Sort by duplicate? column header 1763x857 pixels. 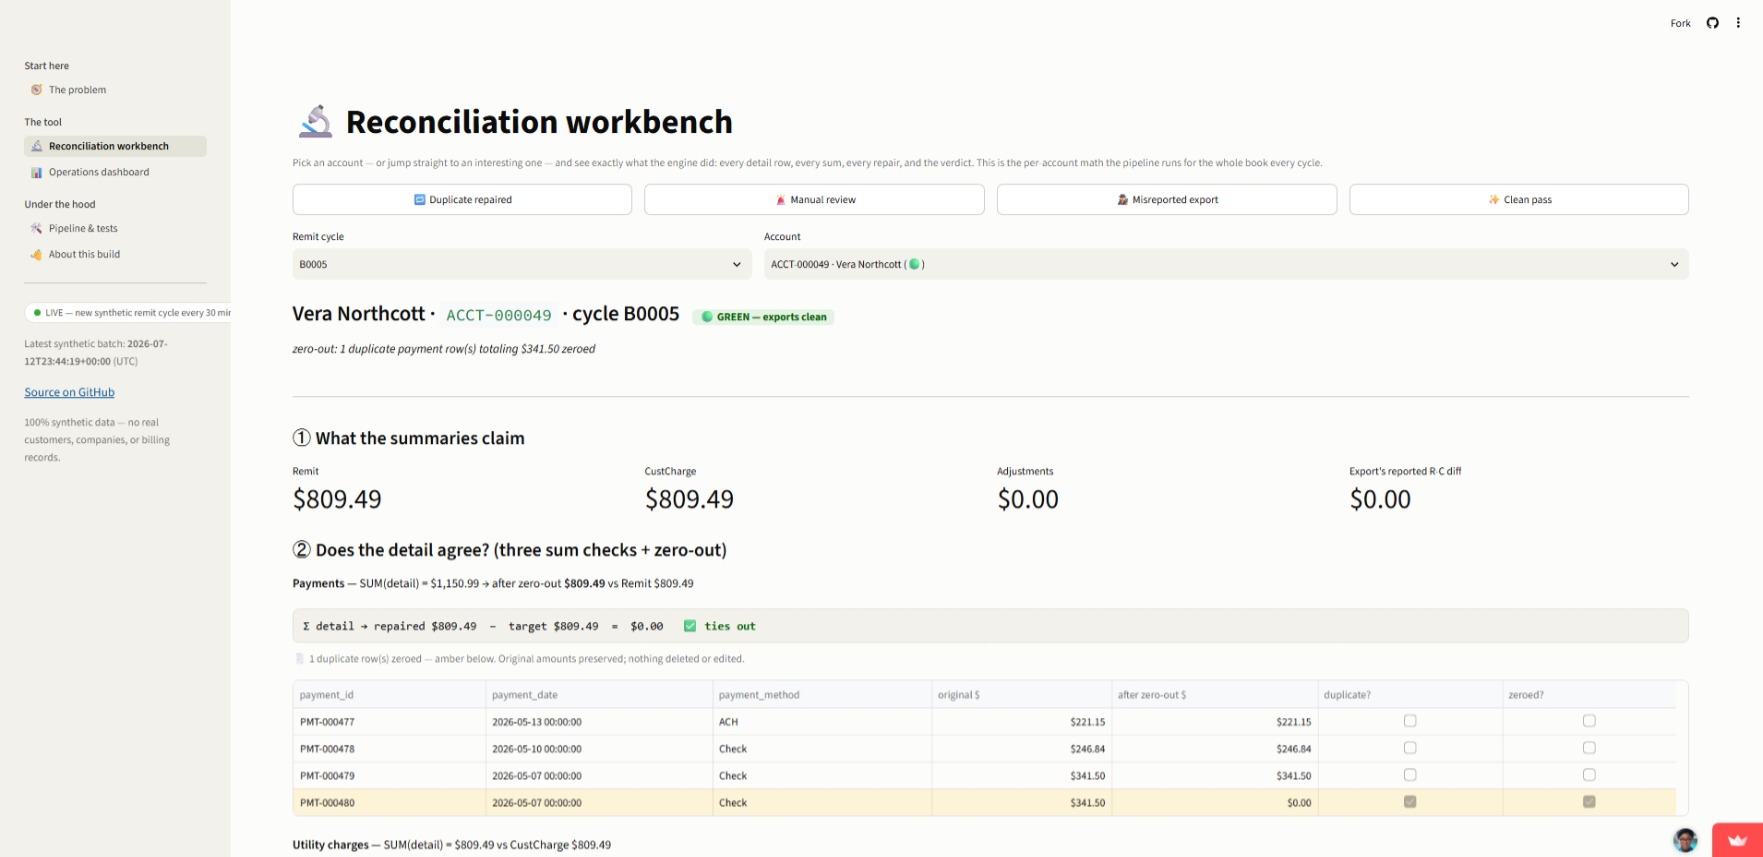click(1410, 695)
